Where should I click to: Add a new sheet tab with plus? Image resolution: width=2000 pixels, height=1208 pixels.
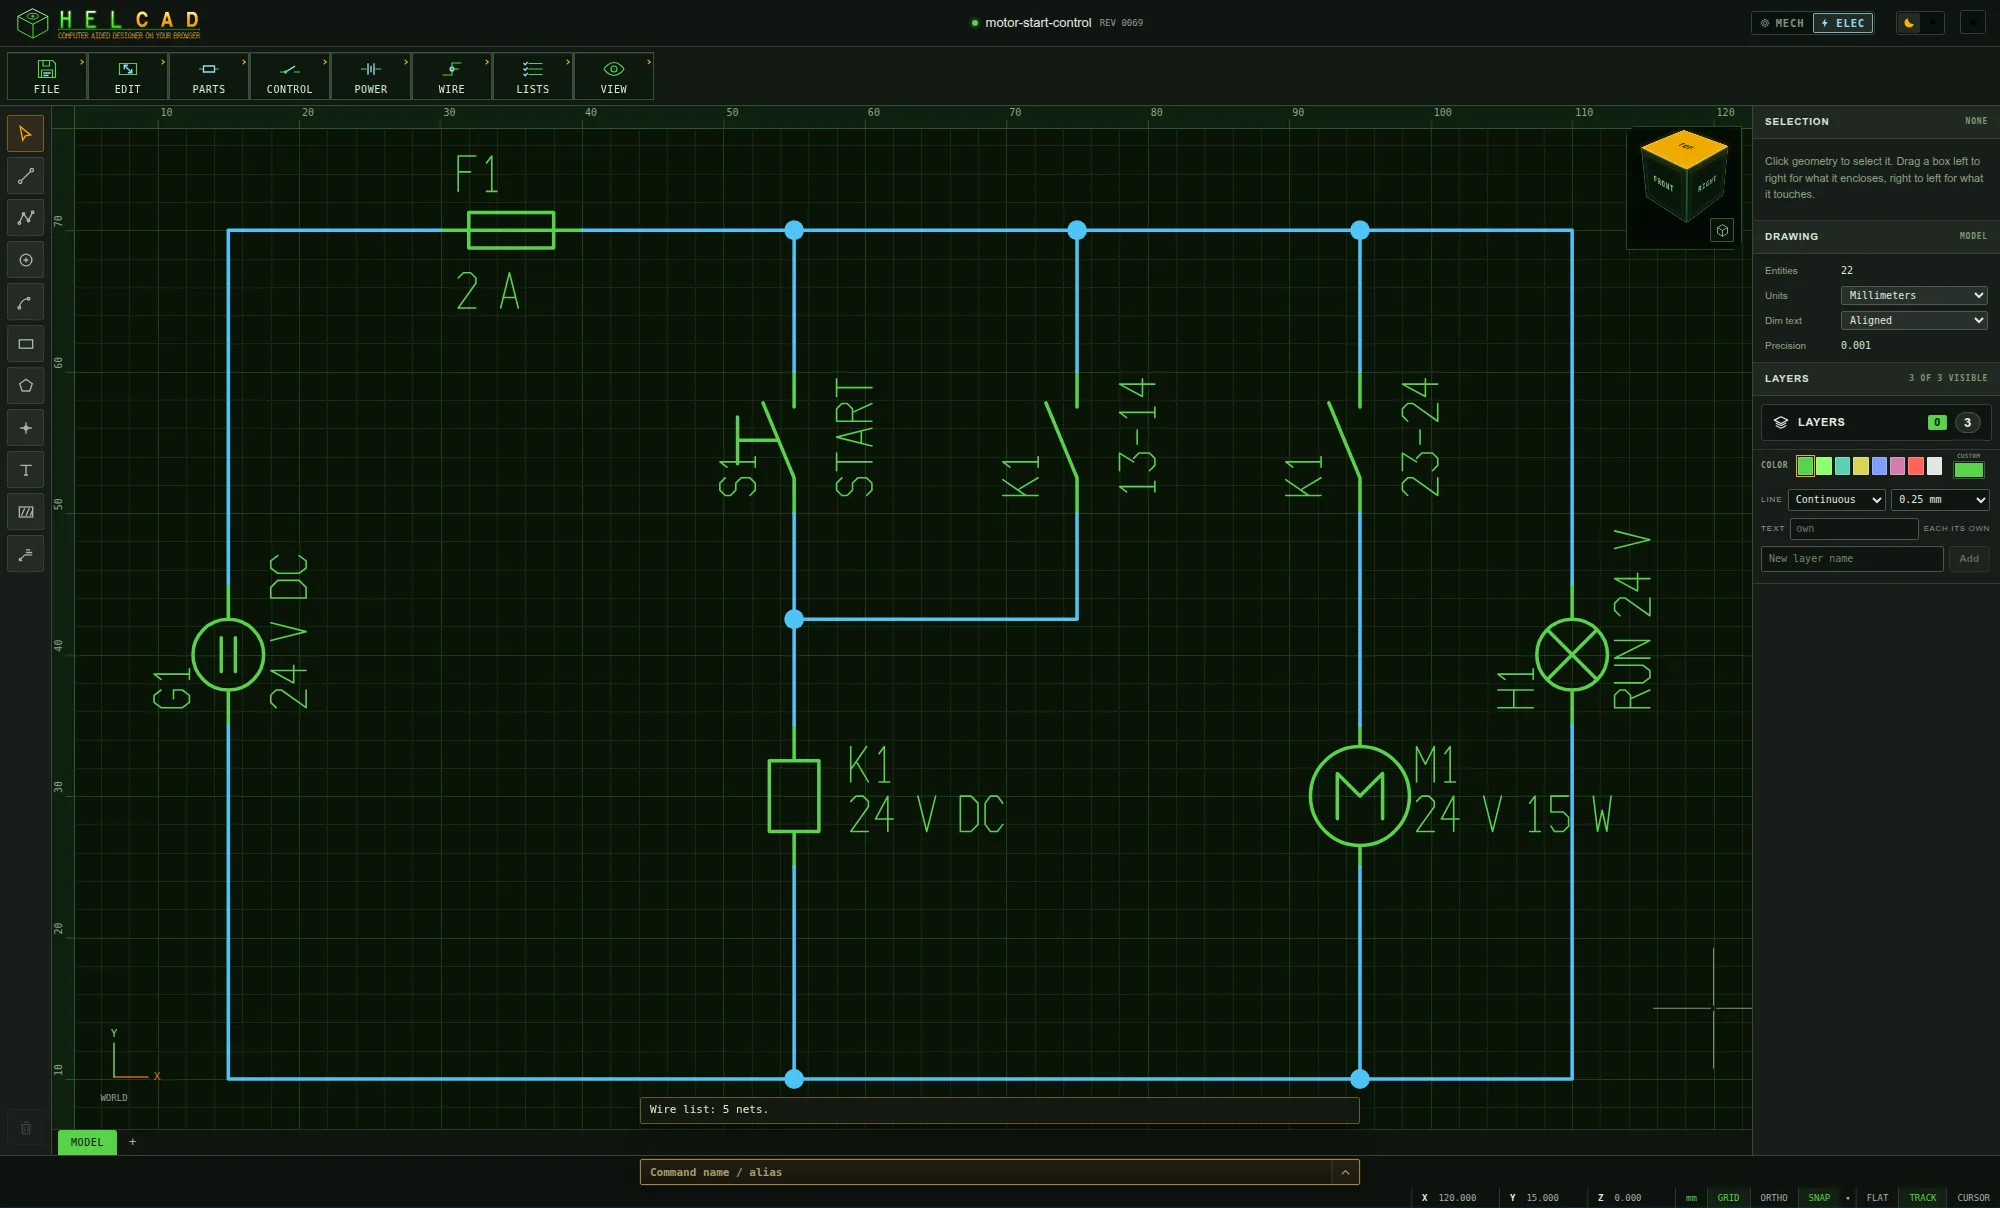(132, 1142)
